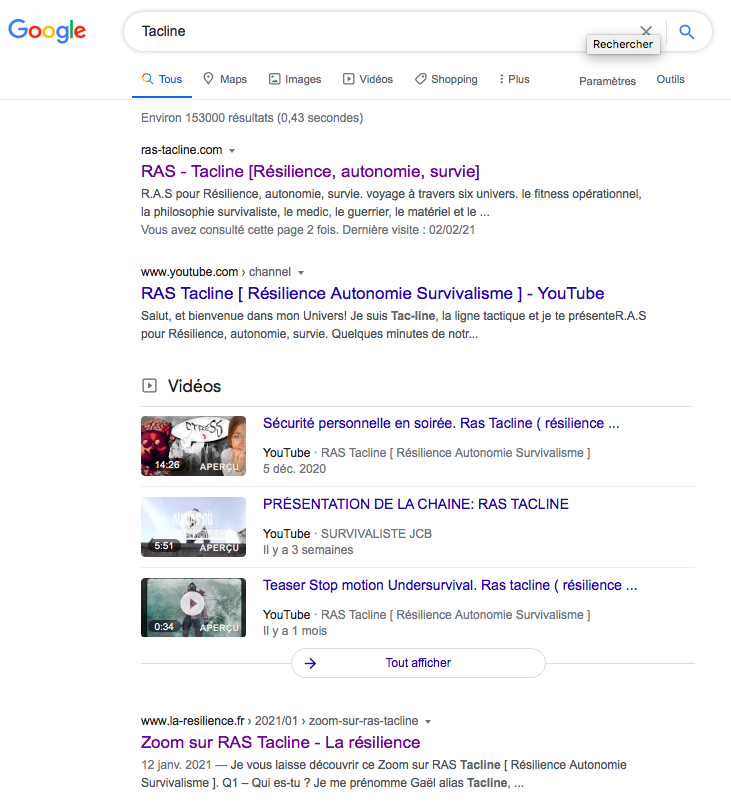The height and width of the screenshot is (806, 731).
Task: Open Teaser Stop motion Undersurvival video link
Action: 450,585
